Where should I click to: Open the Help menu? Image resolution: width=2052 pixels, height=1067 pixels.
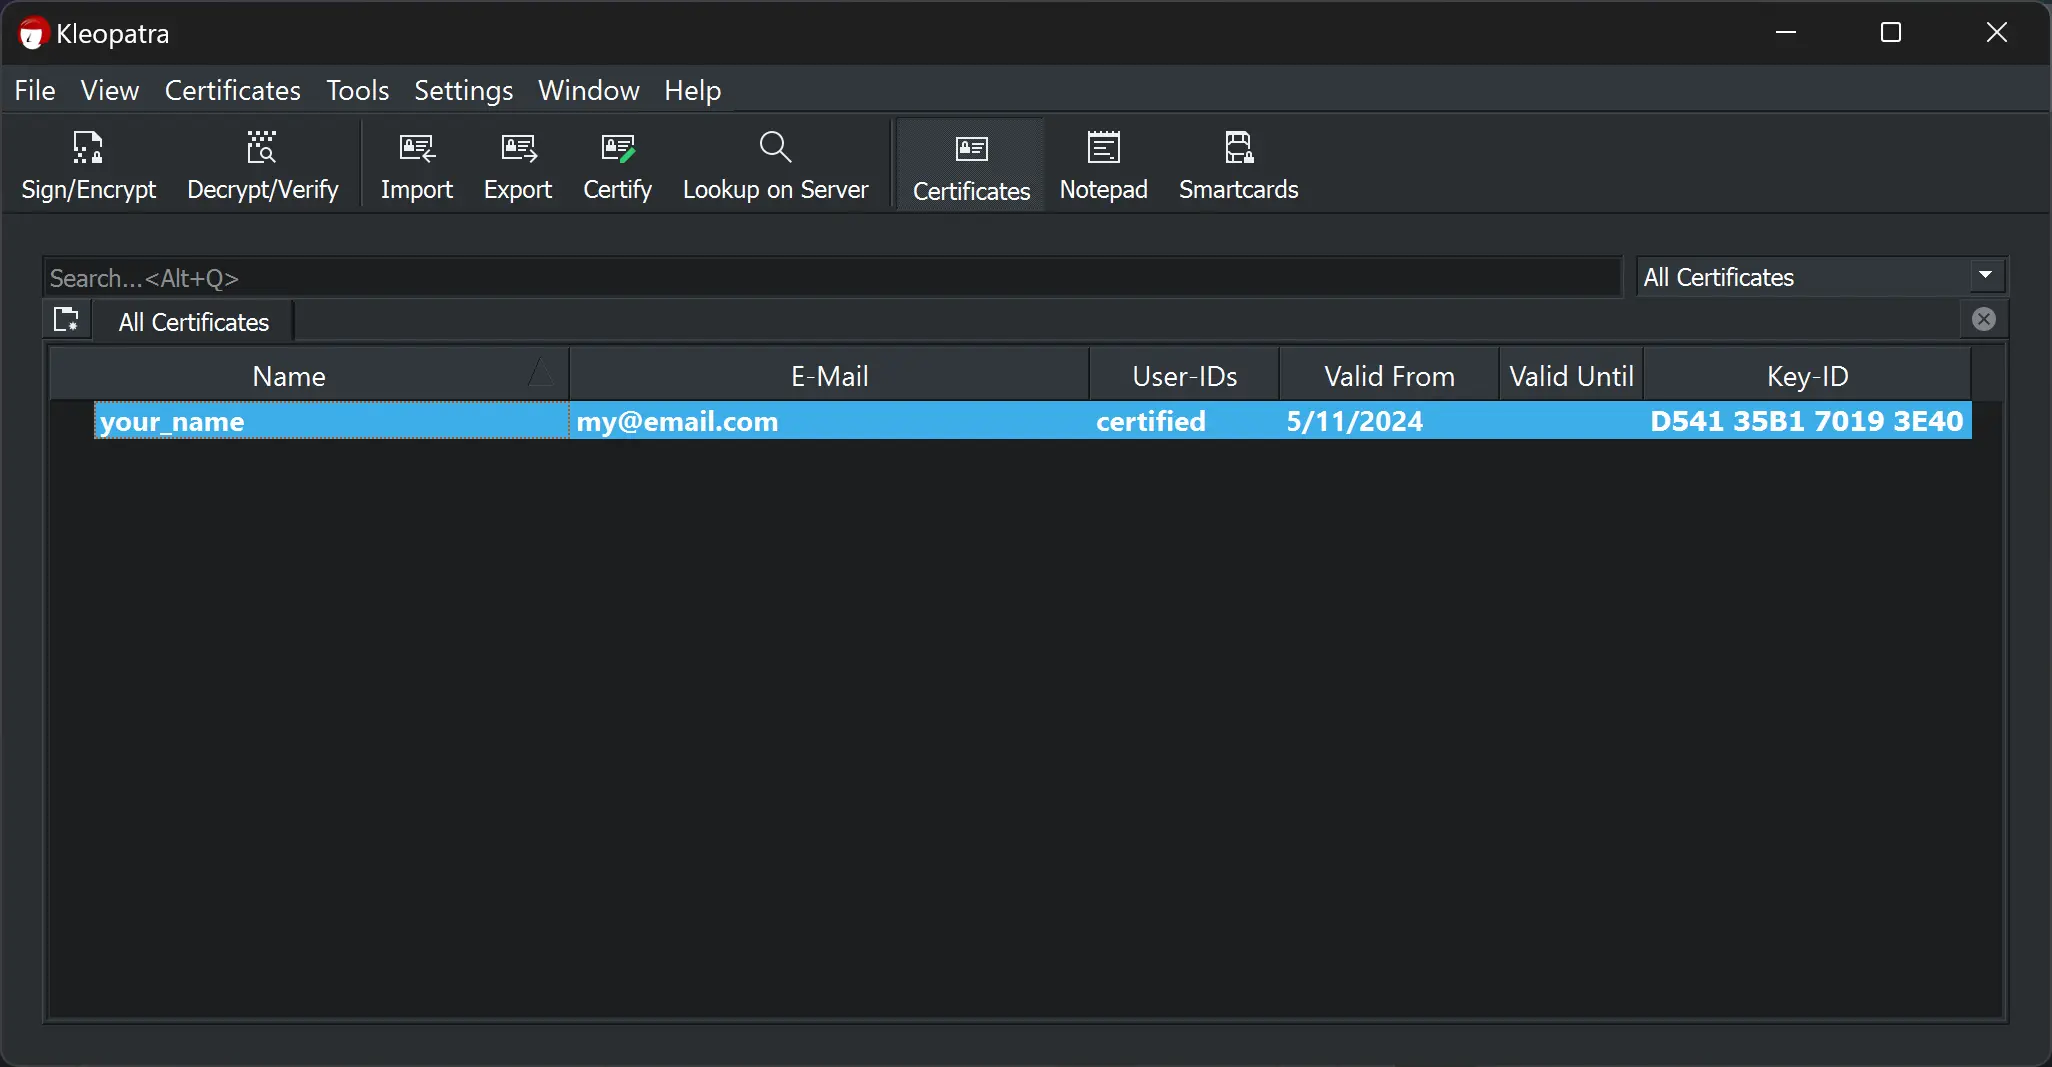pos(692,90)
